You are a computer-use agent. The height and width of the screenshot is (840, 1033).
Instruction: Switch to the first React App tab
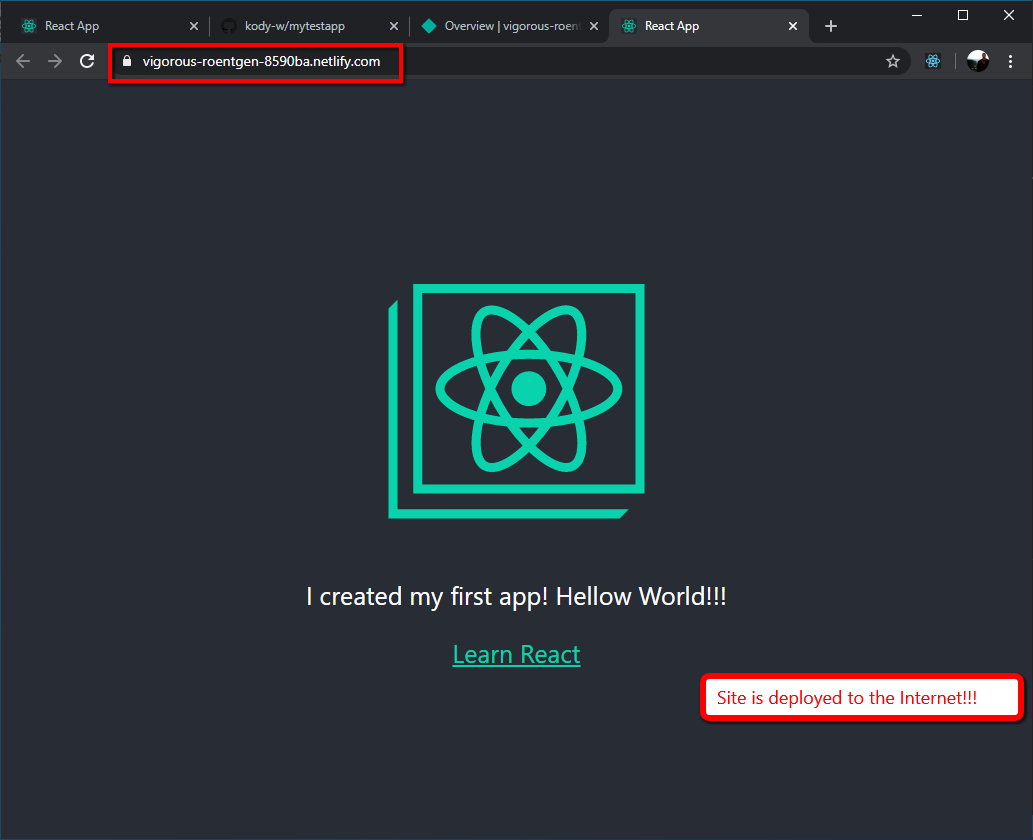pos(109,26)
